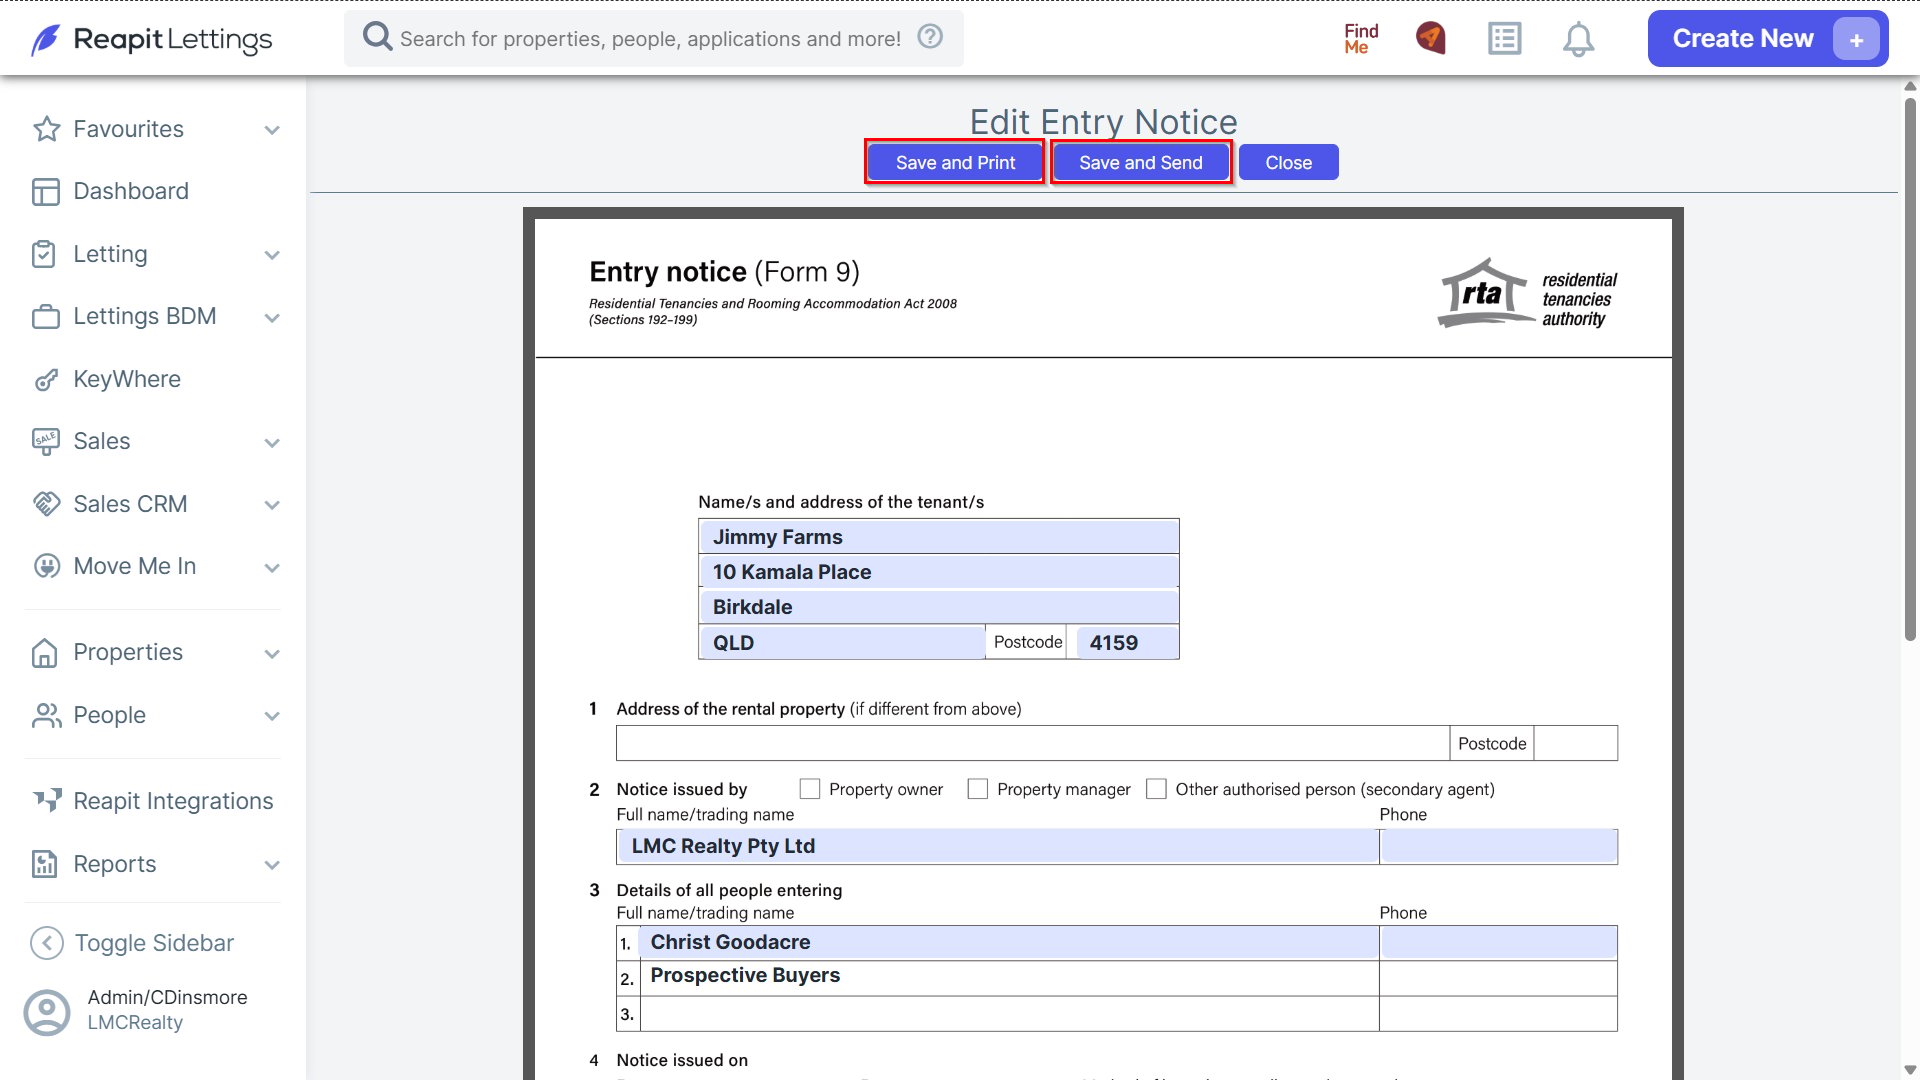Click the search help question mark icon
1920x1080 pixels.
coord(930,37)
